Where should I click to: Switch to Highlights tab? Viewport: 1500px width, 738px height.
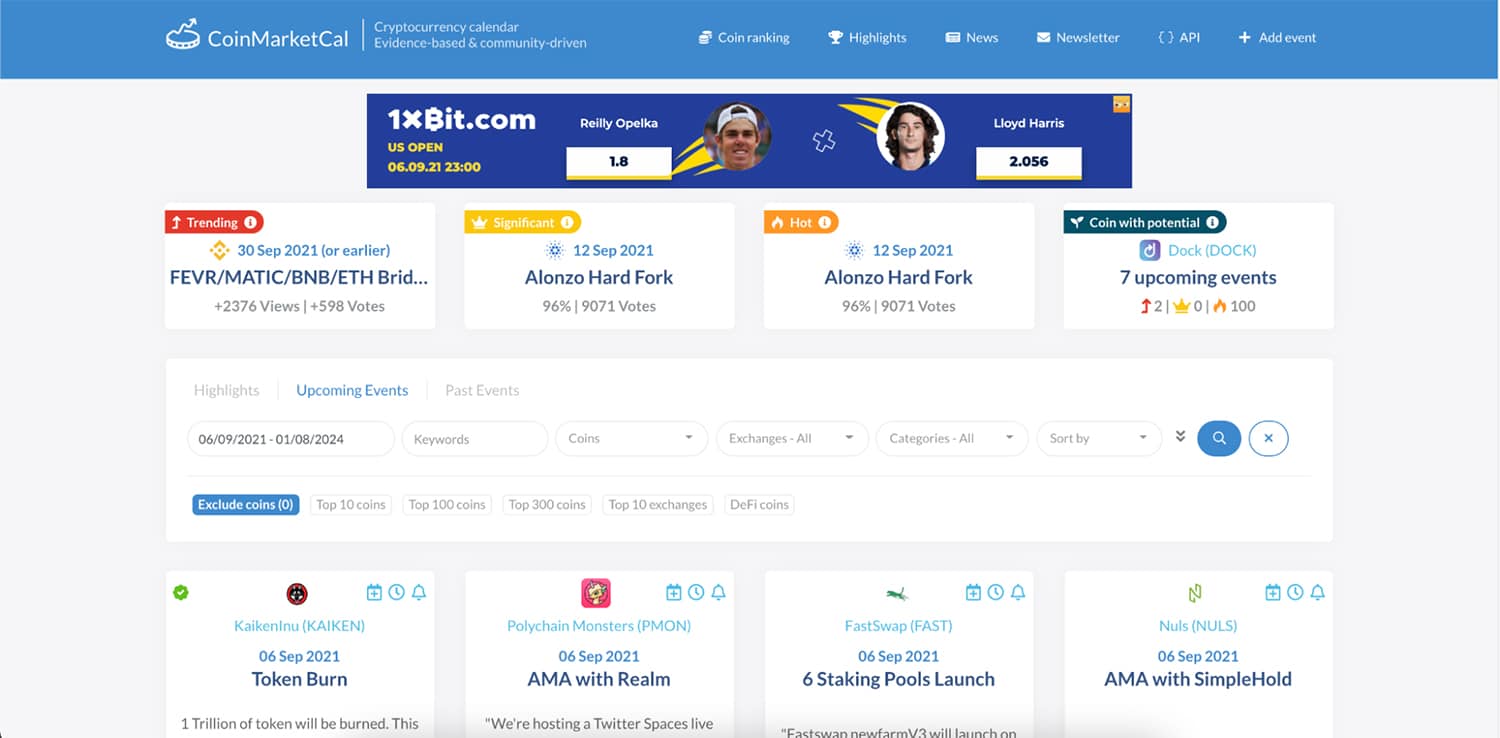(226, 390)
